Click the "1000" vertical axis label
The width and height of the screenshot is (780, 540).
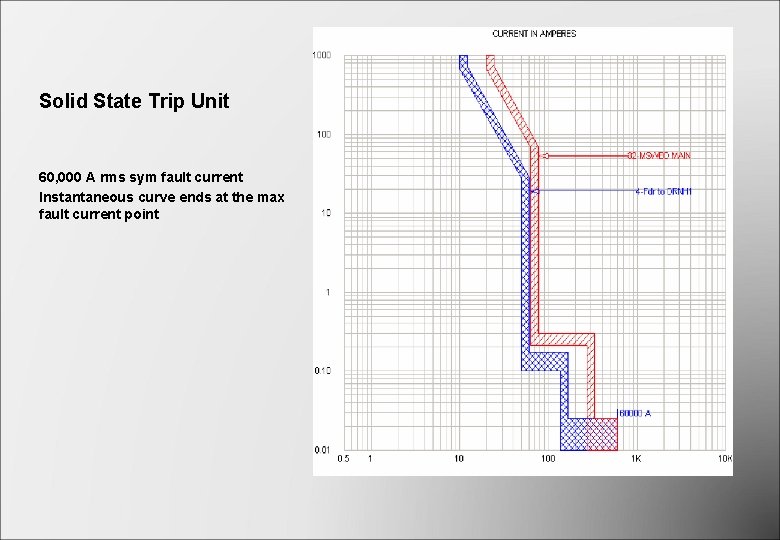click(x=322, y=55)
